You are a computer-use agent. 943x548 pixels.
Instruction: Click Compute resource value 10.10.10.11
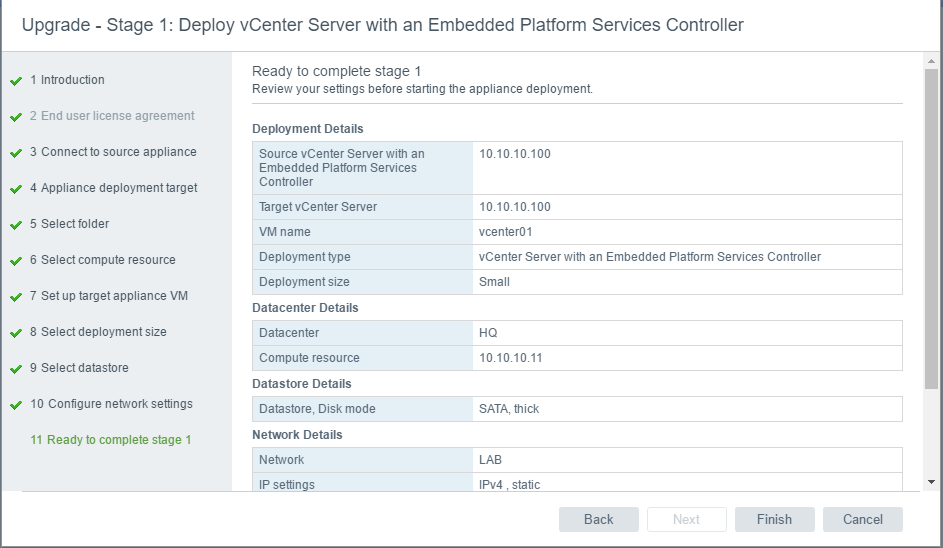[x=511, y=358]
